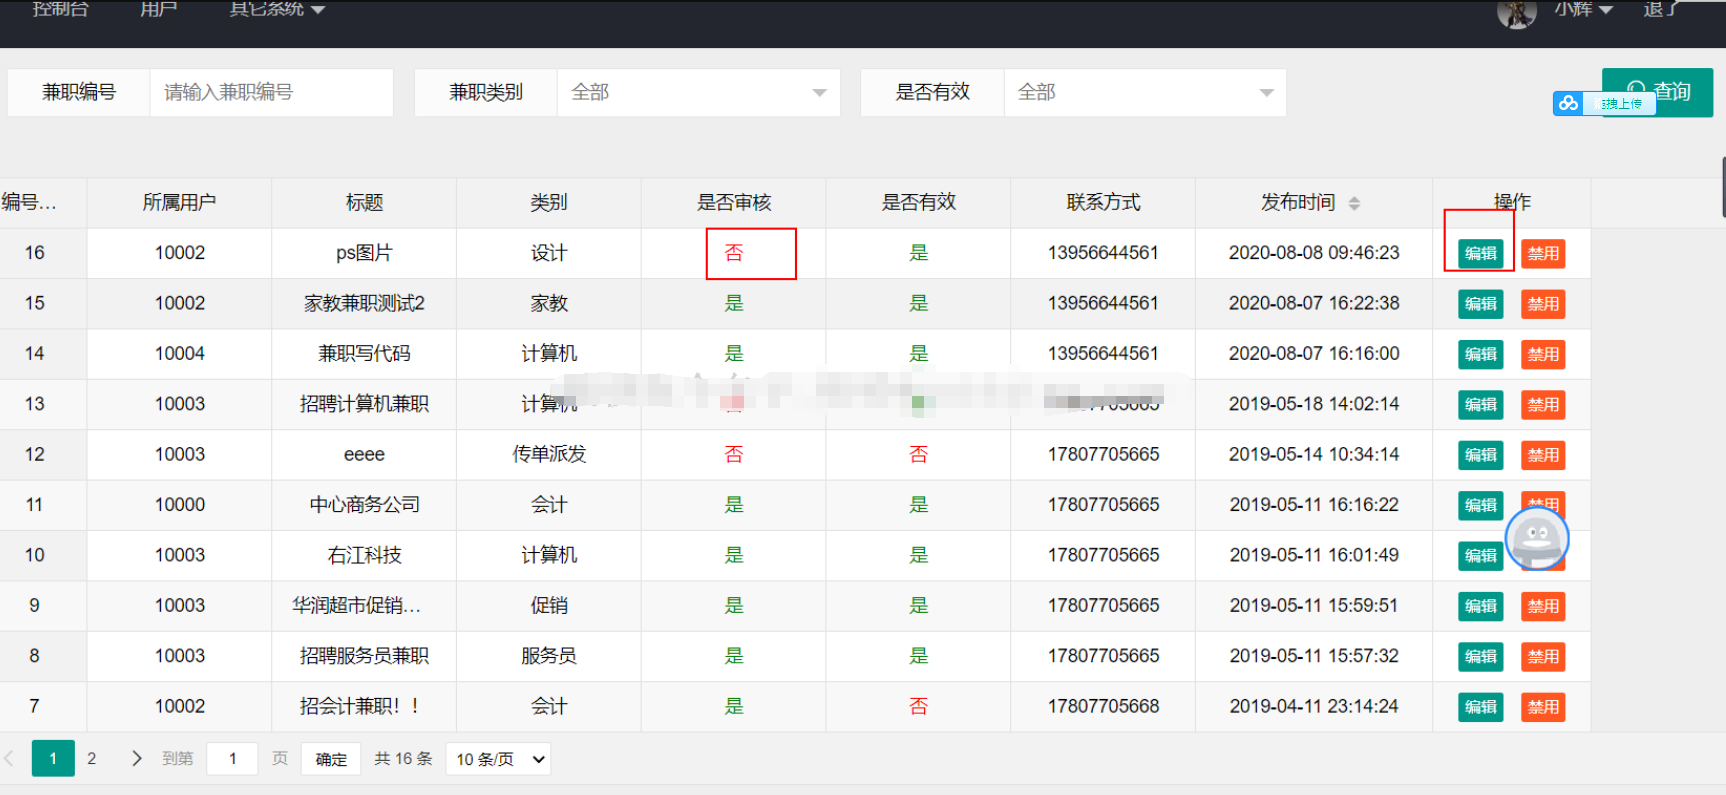Go to pagination page 2
This screenshot has width=1726, height=795.
tap(92, 758)
